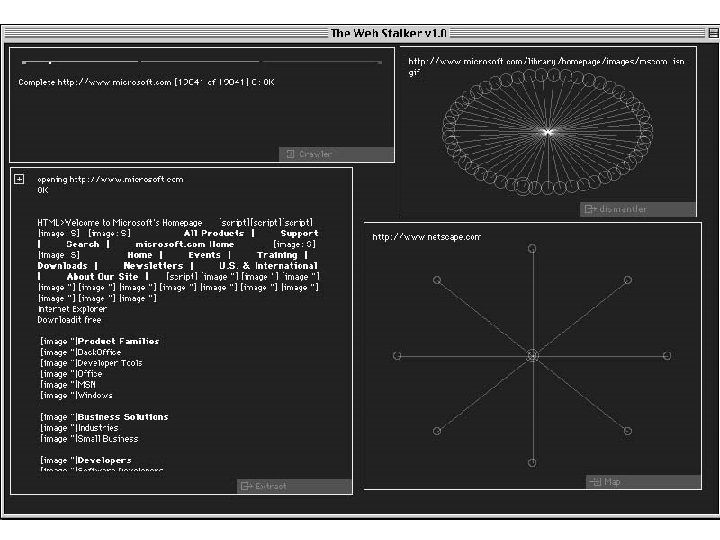Click the center of the microsoft.com ellipse map
The image size is (720, 540).
(x=547, y=132)
